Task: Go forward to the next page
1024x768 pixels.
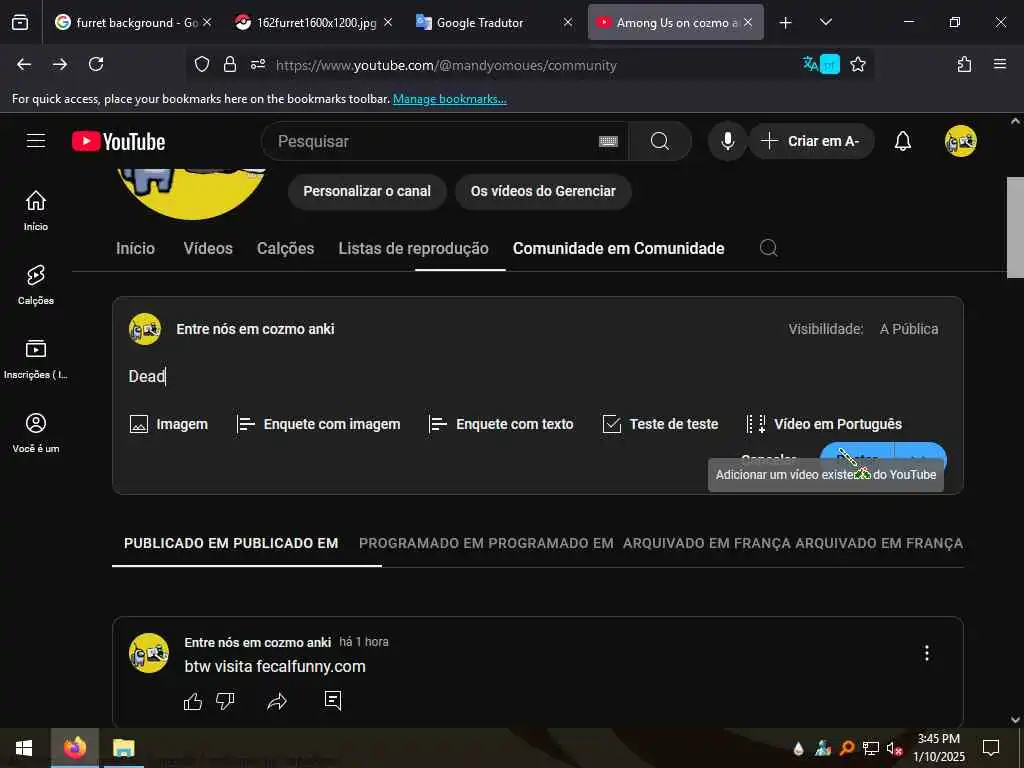Action: 60,64
